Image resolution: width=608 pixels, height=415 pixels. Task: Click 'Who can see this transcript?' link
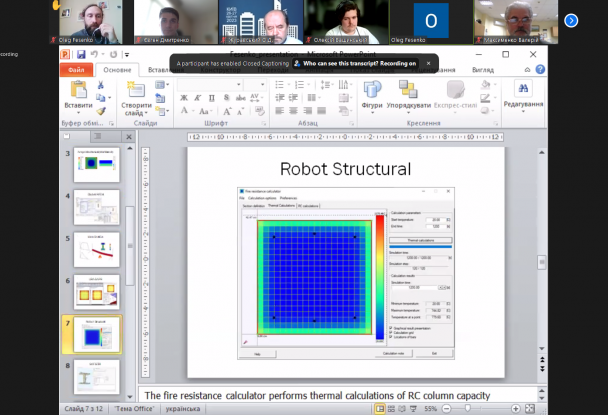(x=333, y=62)
